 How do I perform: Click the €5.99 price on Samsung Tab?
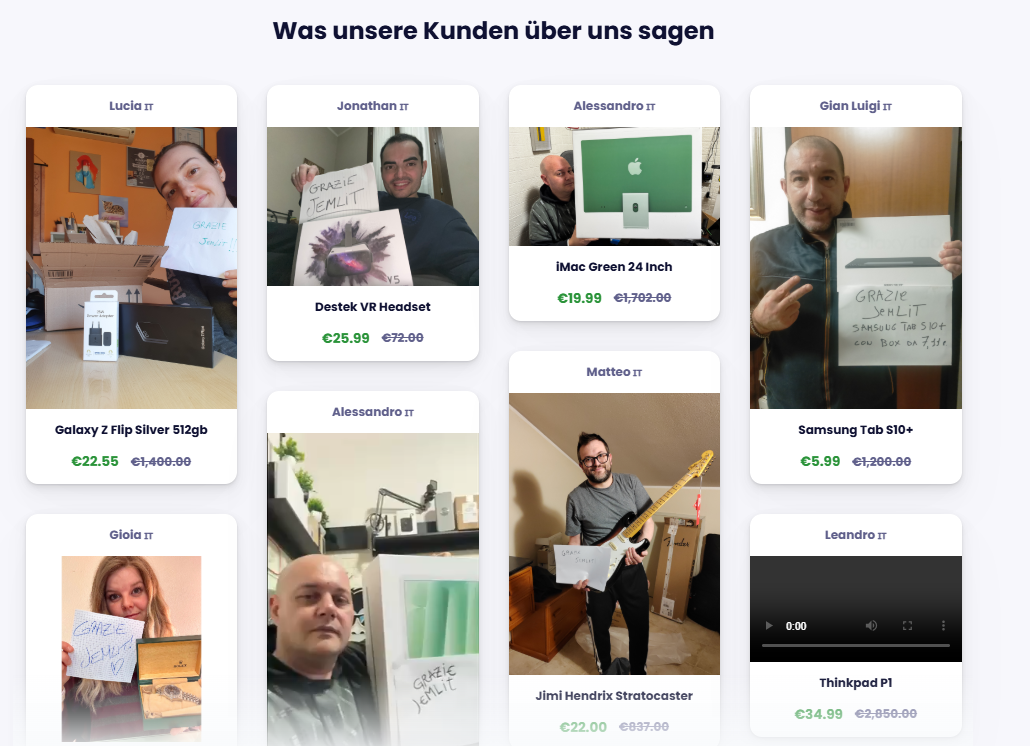coord(820,462)
